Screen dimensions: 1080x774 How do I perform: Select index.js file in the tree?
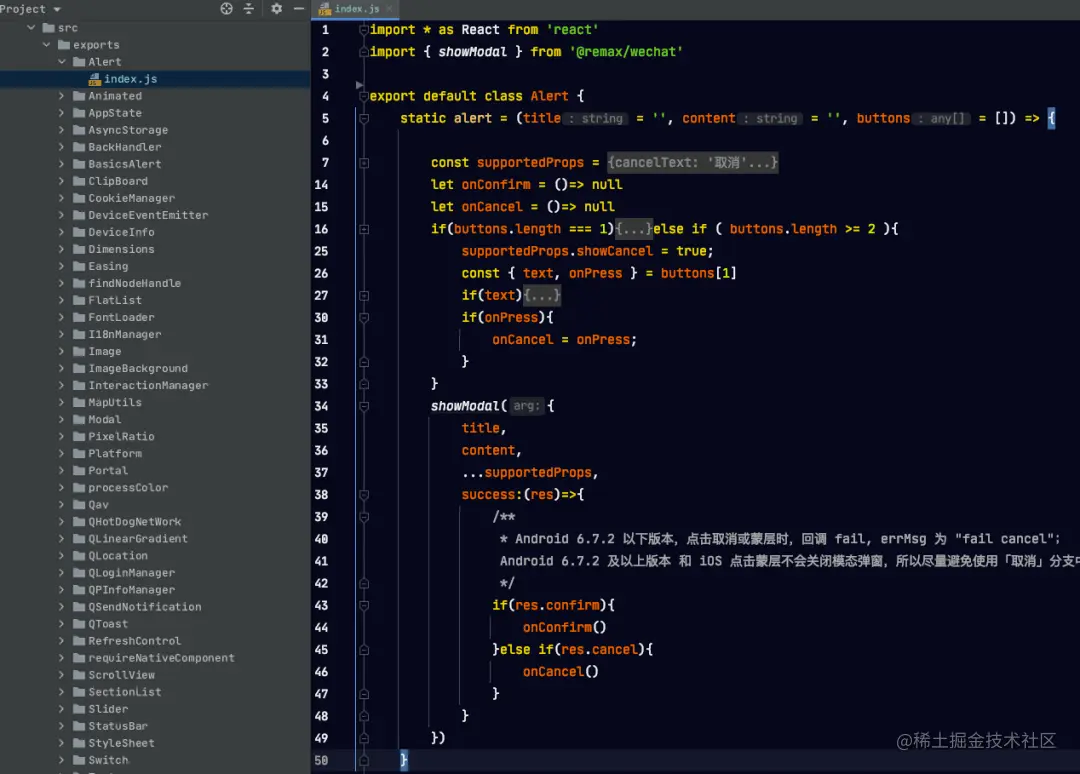coord(130,79)
